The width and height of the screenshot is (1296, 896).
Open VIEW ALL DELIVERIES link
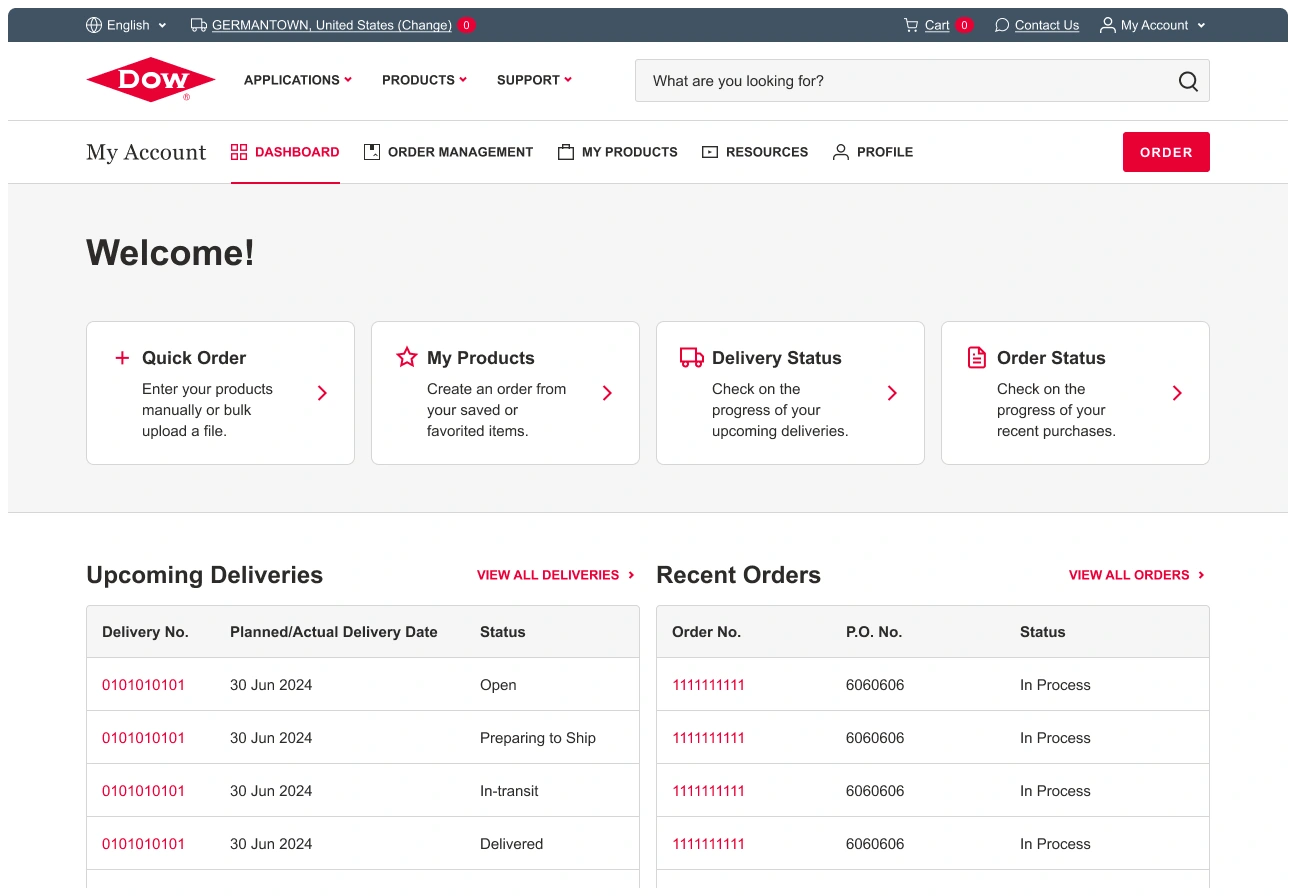pyautogui.click(x=548, y=575)
